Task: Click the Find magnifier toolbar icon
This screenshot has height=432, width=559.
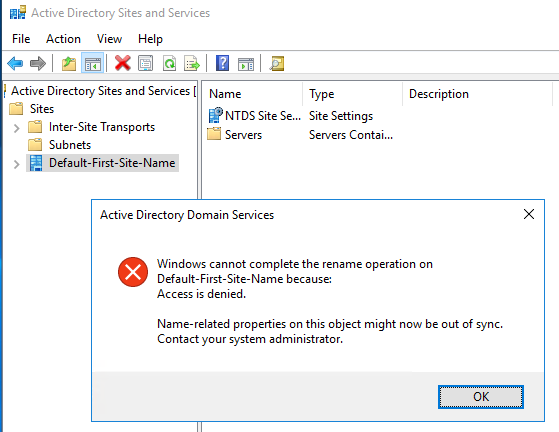Action: 277,63
